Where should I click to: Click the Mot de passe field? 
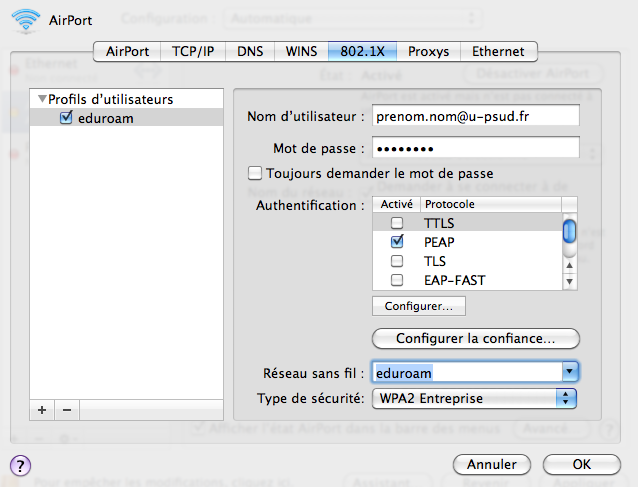(x=476, y=148)
